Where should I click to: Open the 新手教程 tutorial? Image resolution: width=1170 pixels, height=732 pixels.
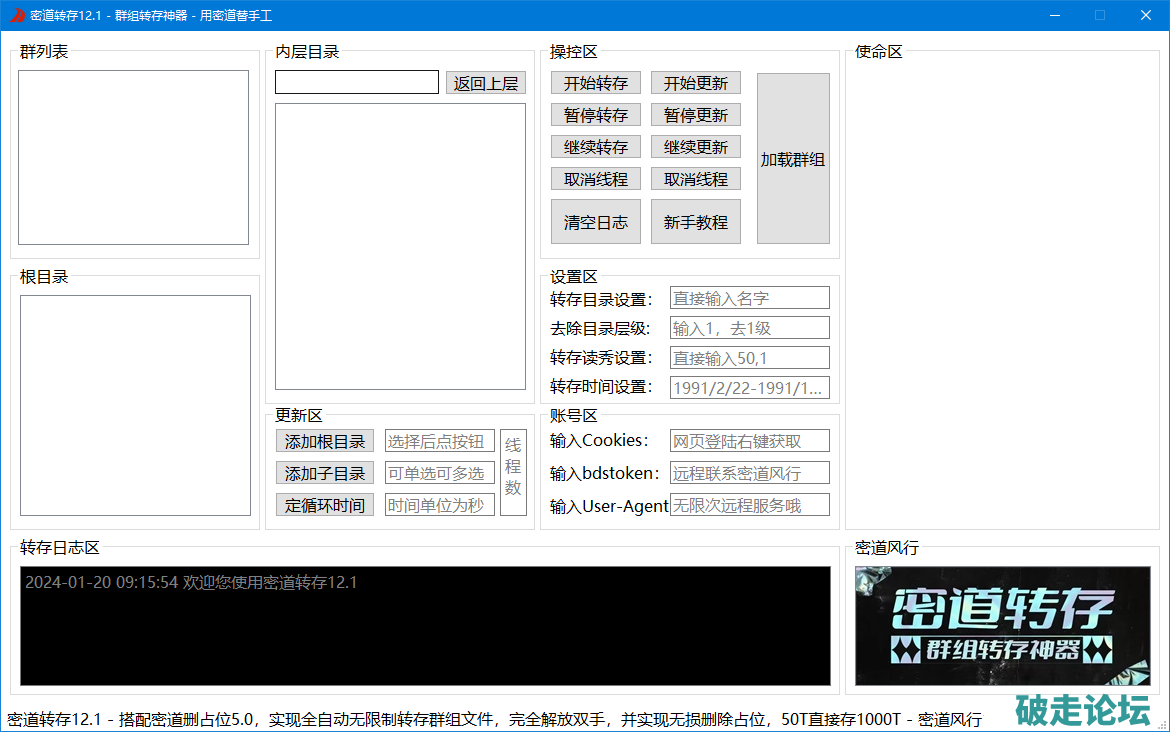(x=695, y=222)
